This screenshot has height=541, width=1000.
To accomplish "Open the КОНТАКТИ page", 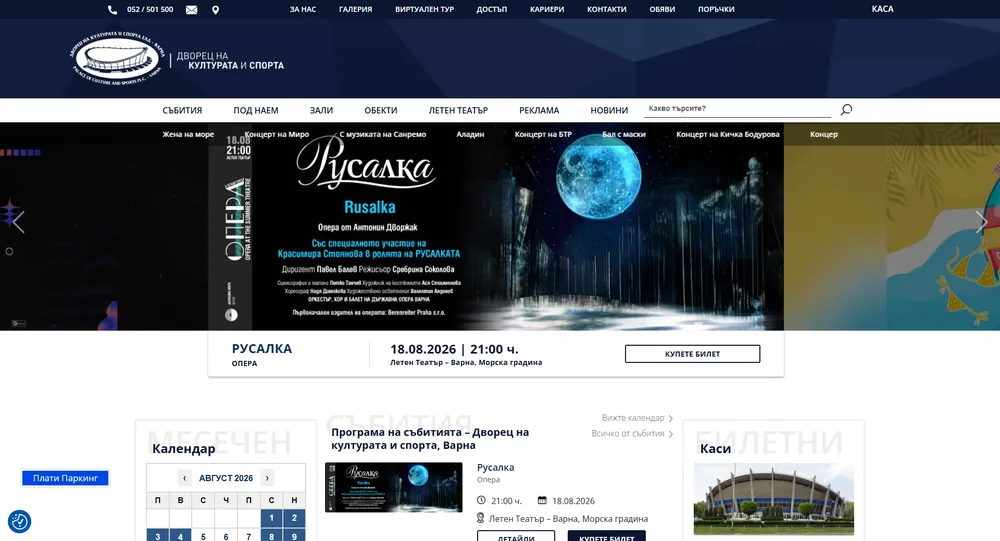I will click(x=607, y=10).
